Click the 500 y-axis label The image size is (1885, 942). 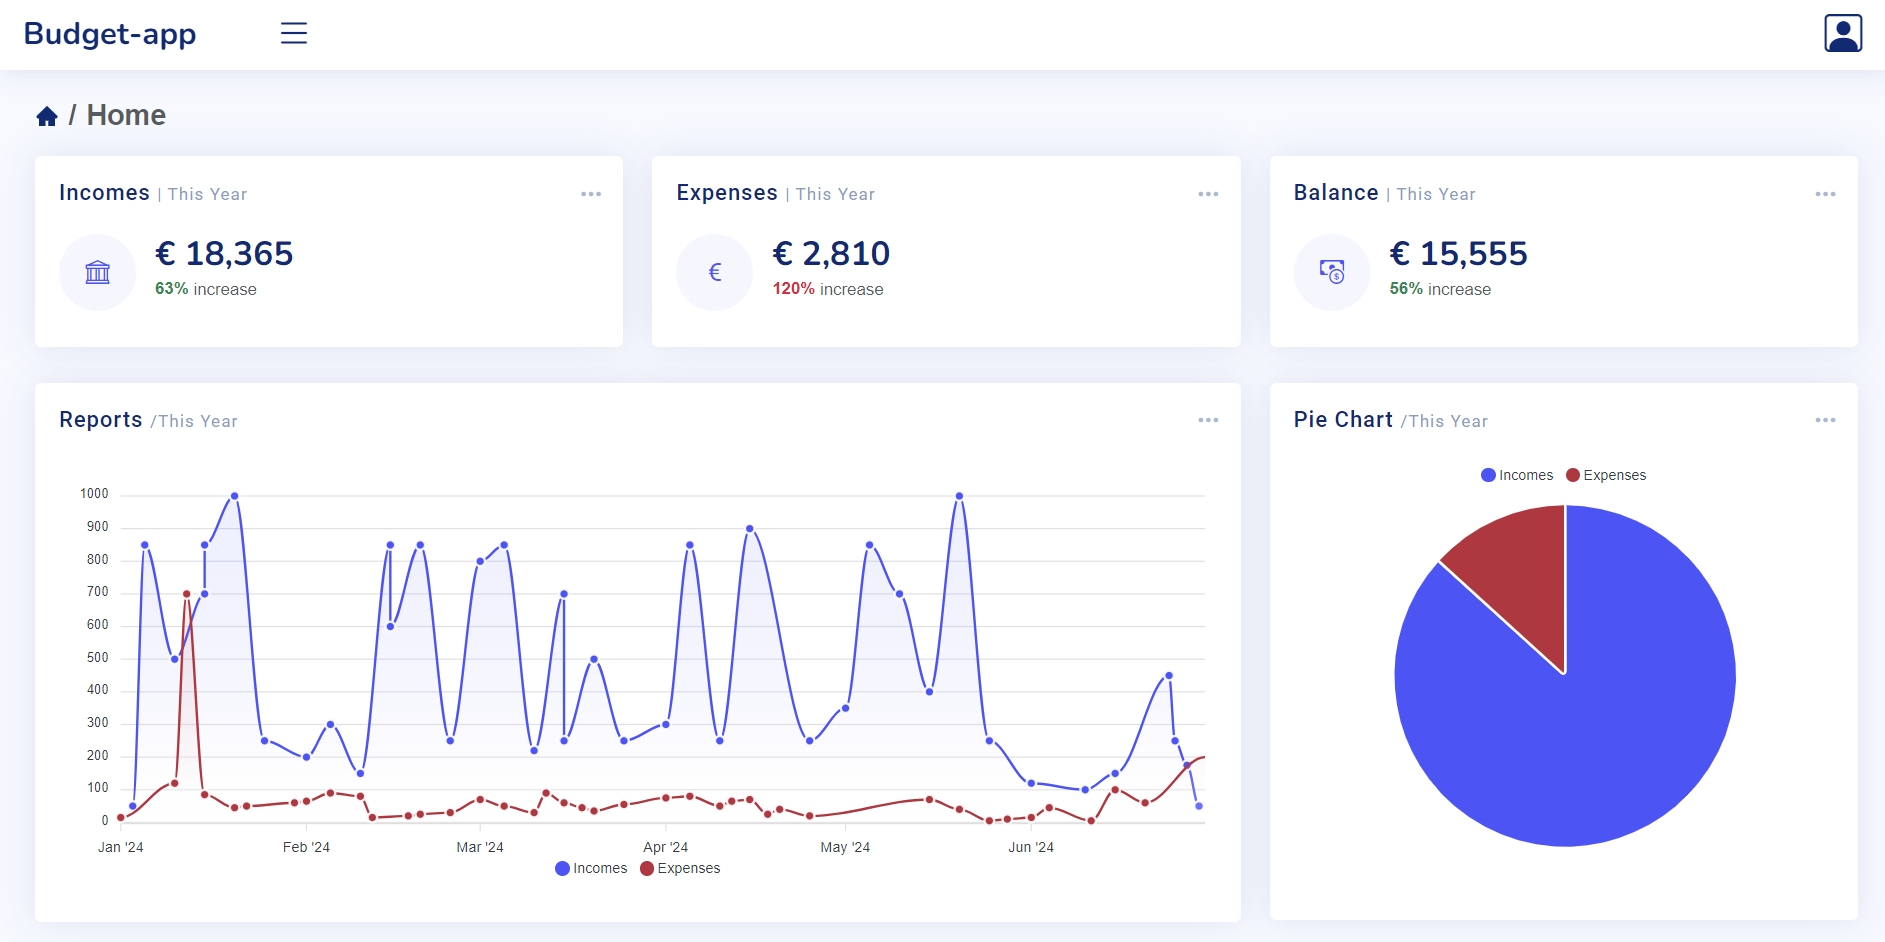98,658
